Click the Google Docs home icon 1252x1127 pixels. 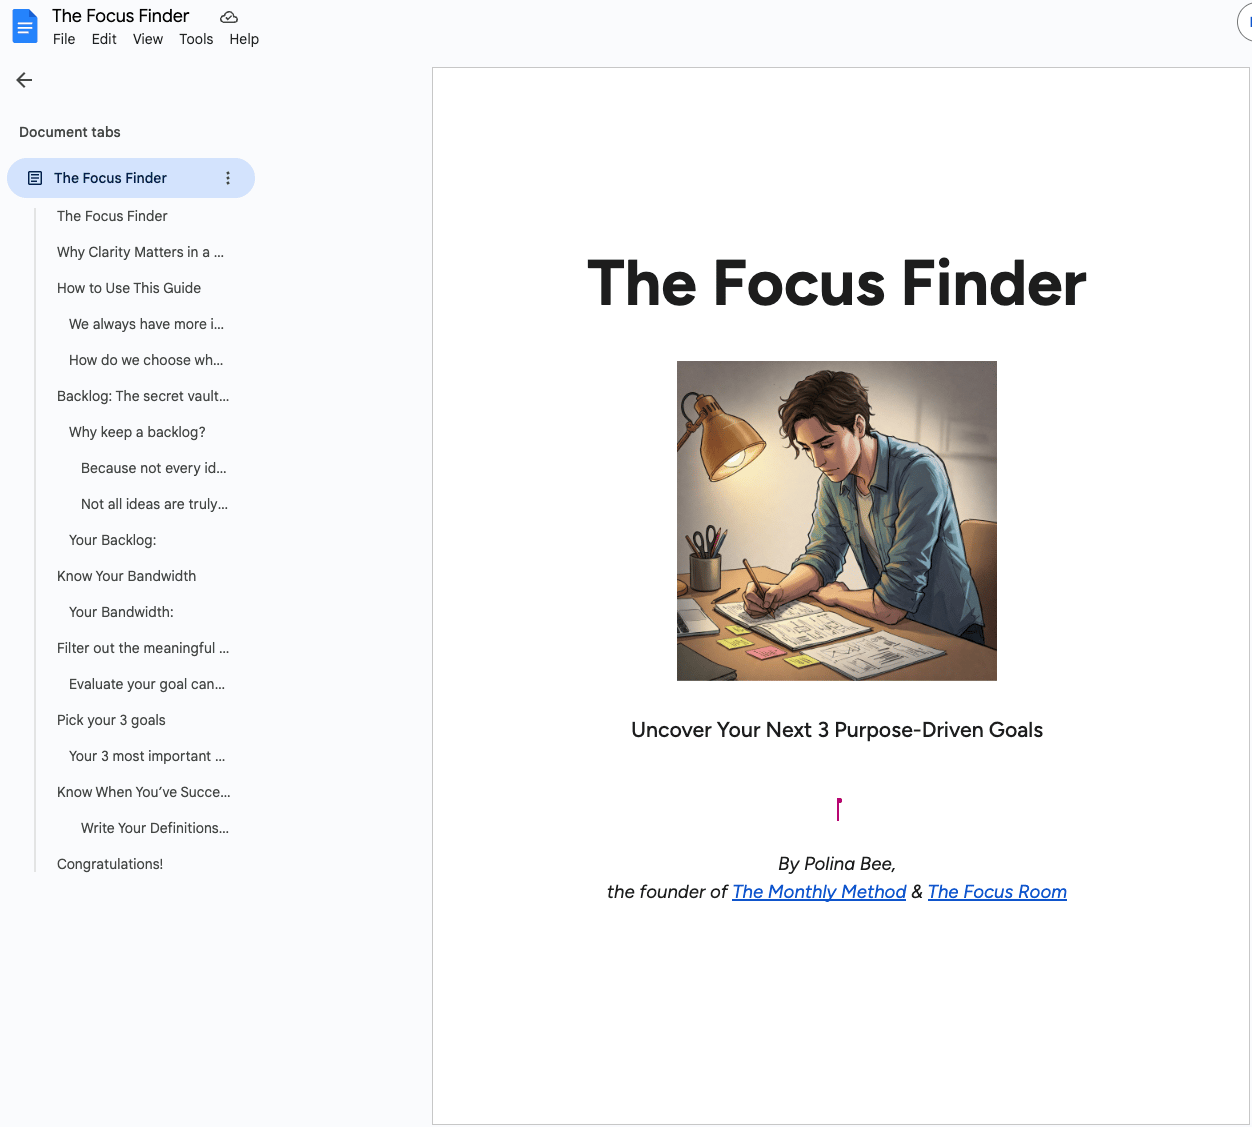point(24,27)
